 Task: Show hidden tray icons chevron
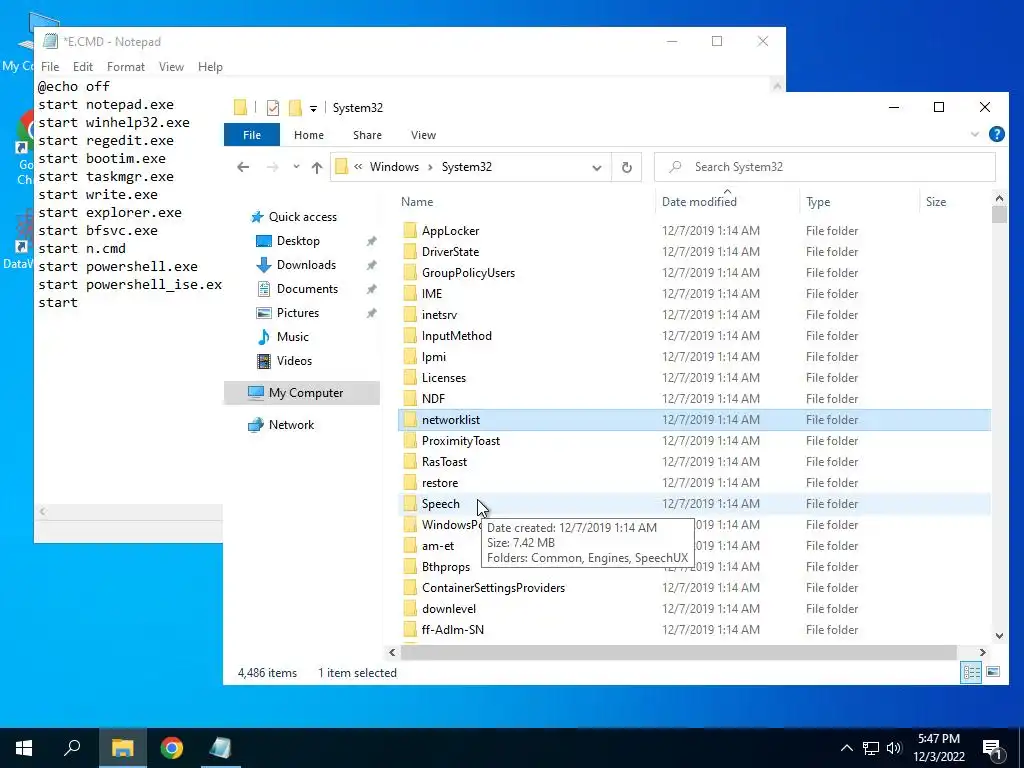(x=846, y=748)
